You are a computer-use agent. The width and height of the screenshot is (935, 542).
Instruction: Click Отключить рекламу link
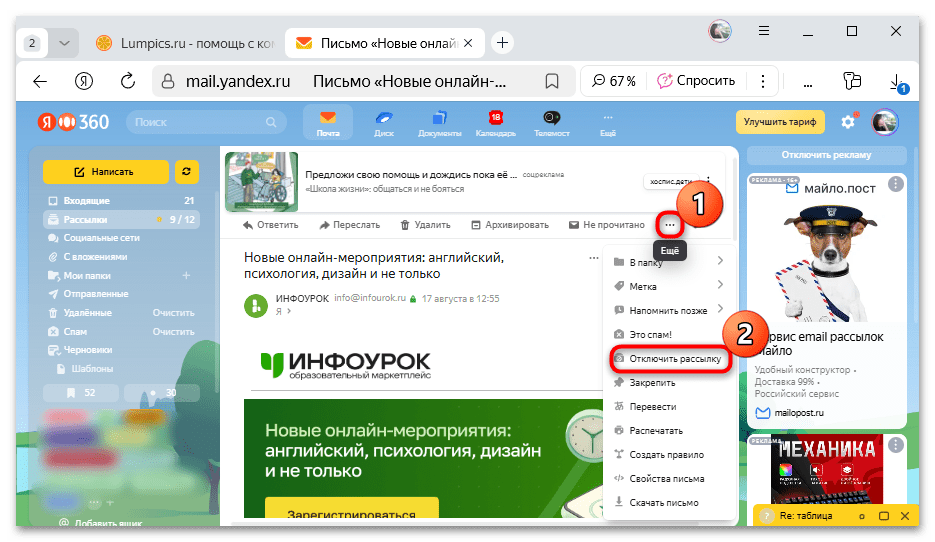click(826, 155)
